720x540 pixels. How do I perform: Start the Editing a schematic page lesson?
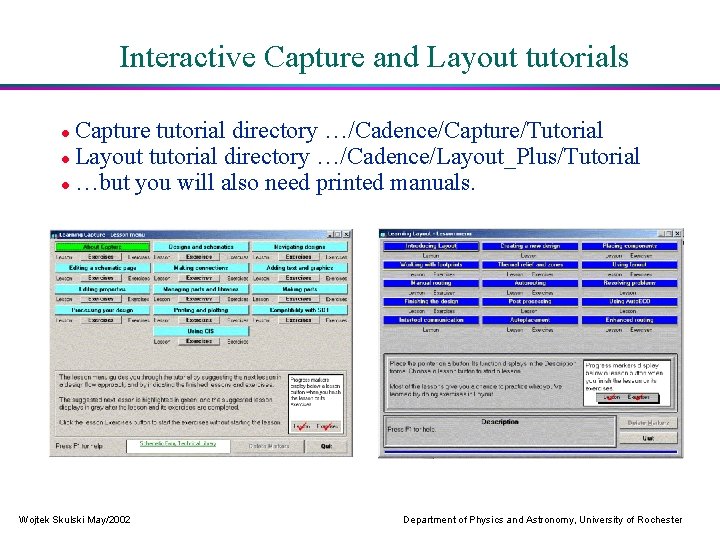click(102, 268)
